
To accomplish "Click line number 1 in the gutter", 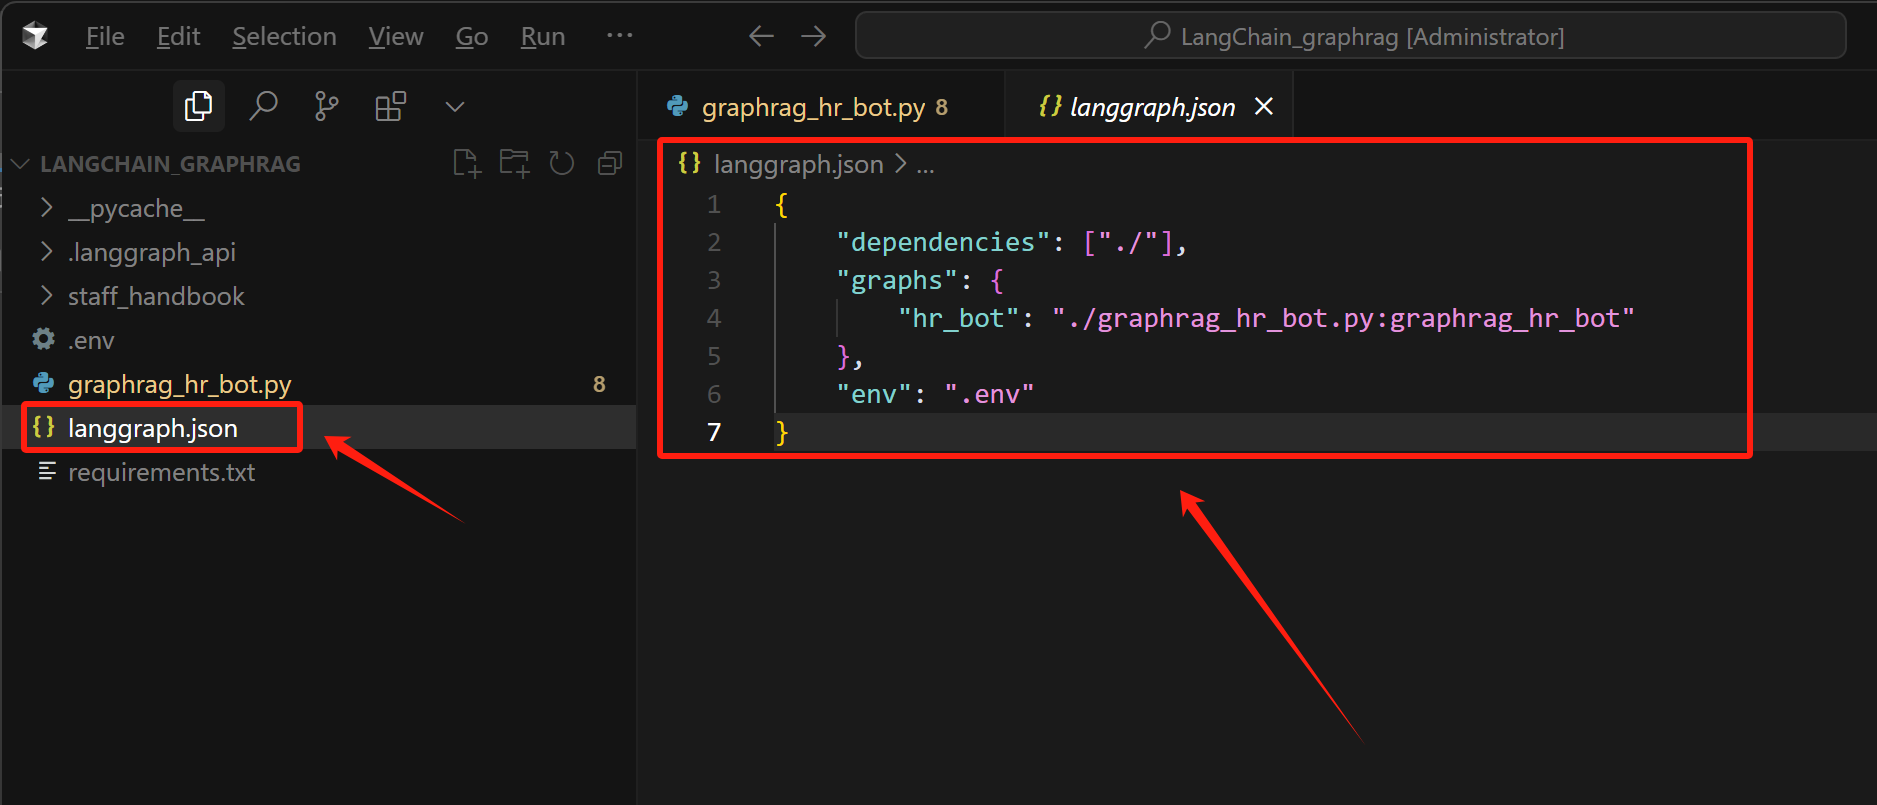I will (714, 205).
